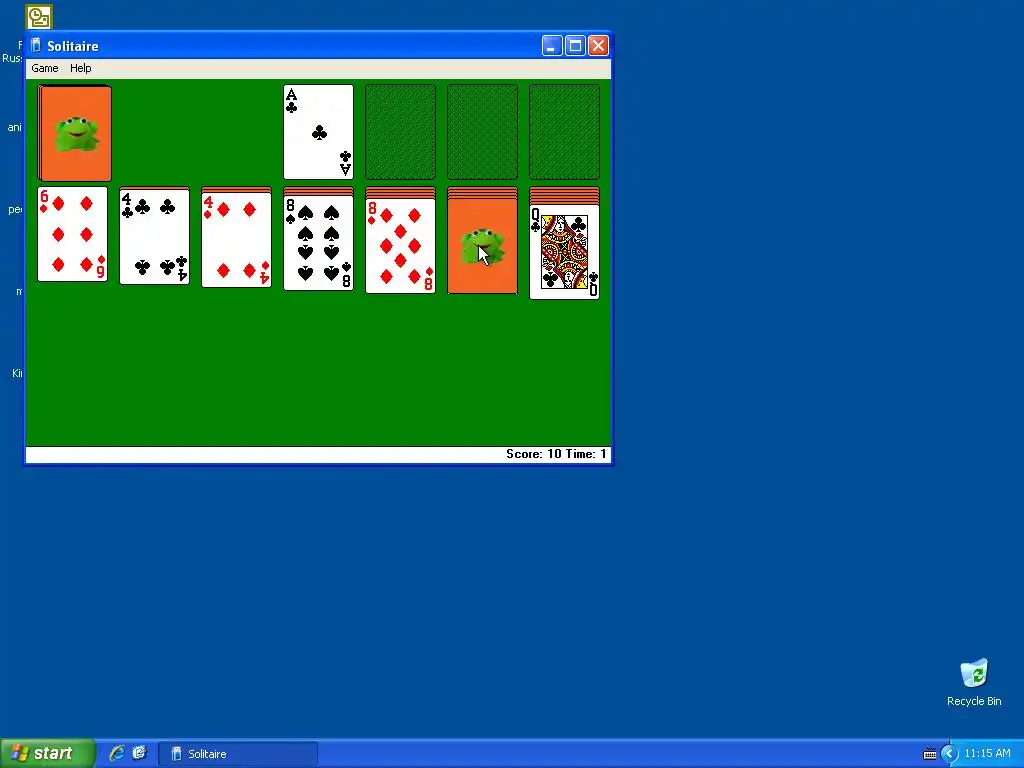Image resolution: width=1024 pixels, height=768 pixels.
Task: Click Solitaire taskbar button
Action: [x=238, y=754]
